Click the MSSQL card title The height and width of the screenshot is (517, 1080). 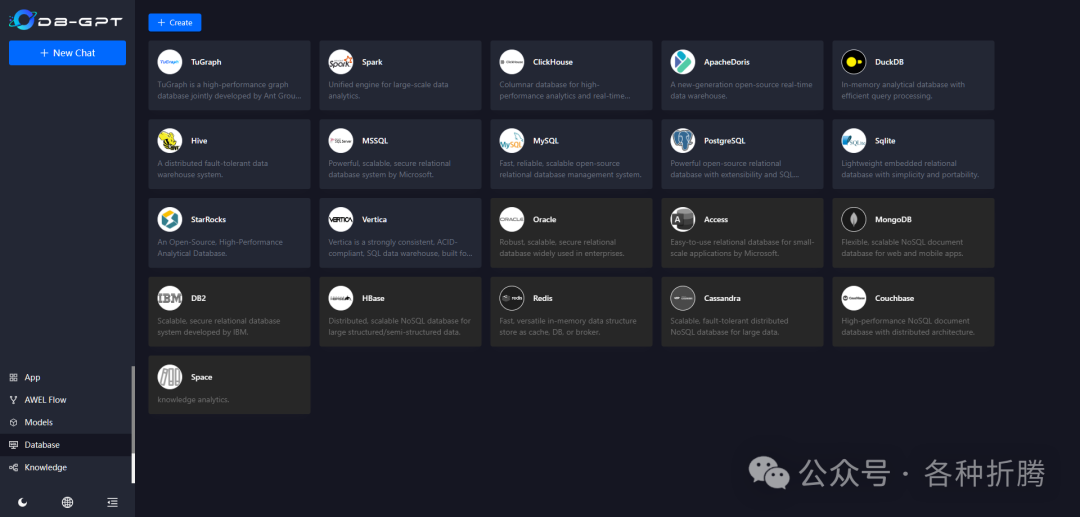375,140
